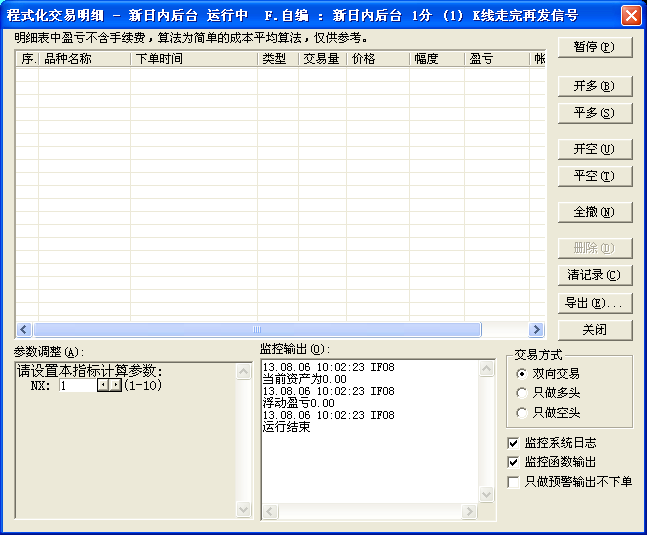This screenshot has width=647, height=535.
Task: Click the 交易量 column header
Action: tap(322, 59)
